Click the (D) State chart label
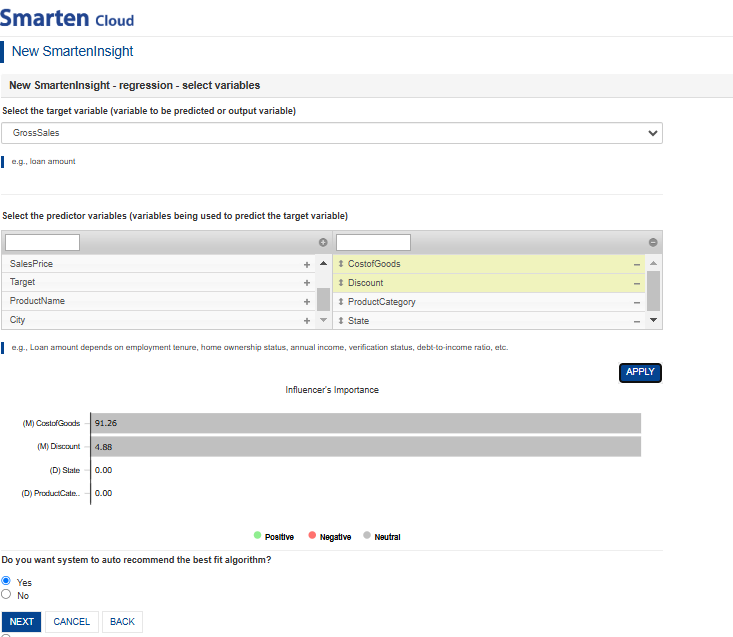 pos(65,470)
